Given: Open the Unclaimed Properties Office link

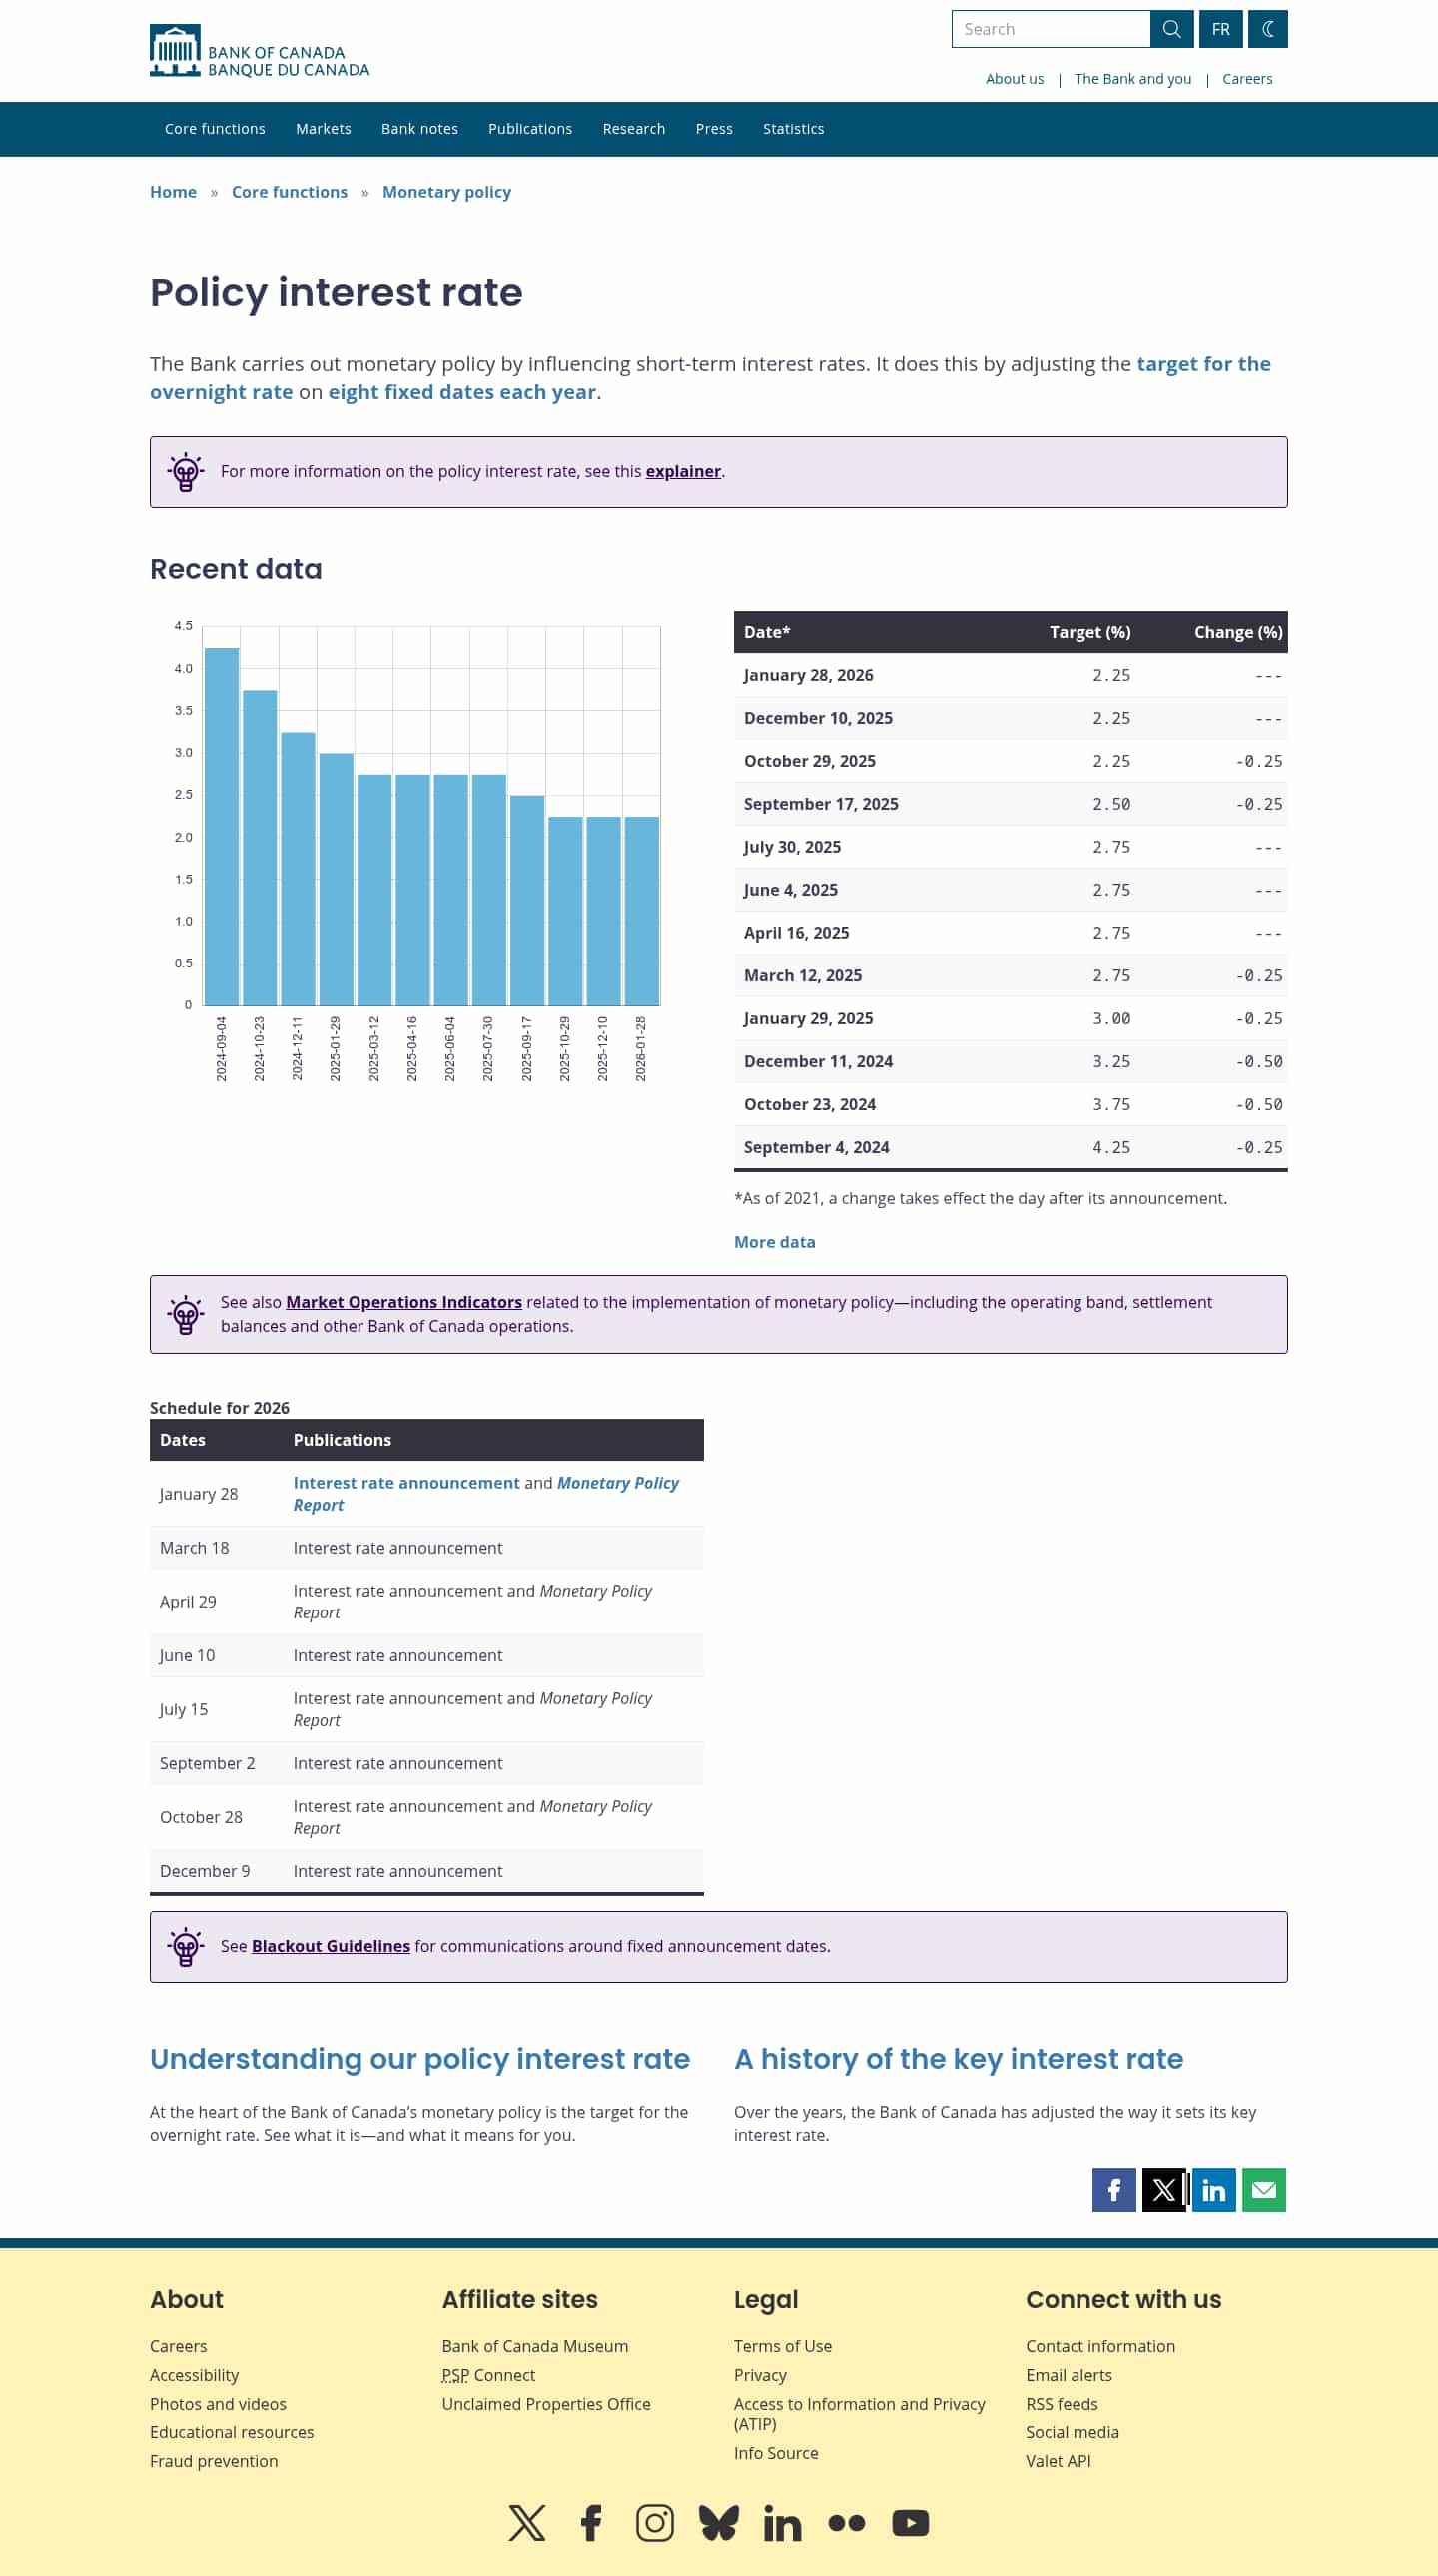Looking at the screenshot, I should click(x=546, y=2404).
